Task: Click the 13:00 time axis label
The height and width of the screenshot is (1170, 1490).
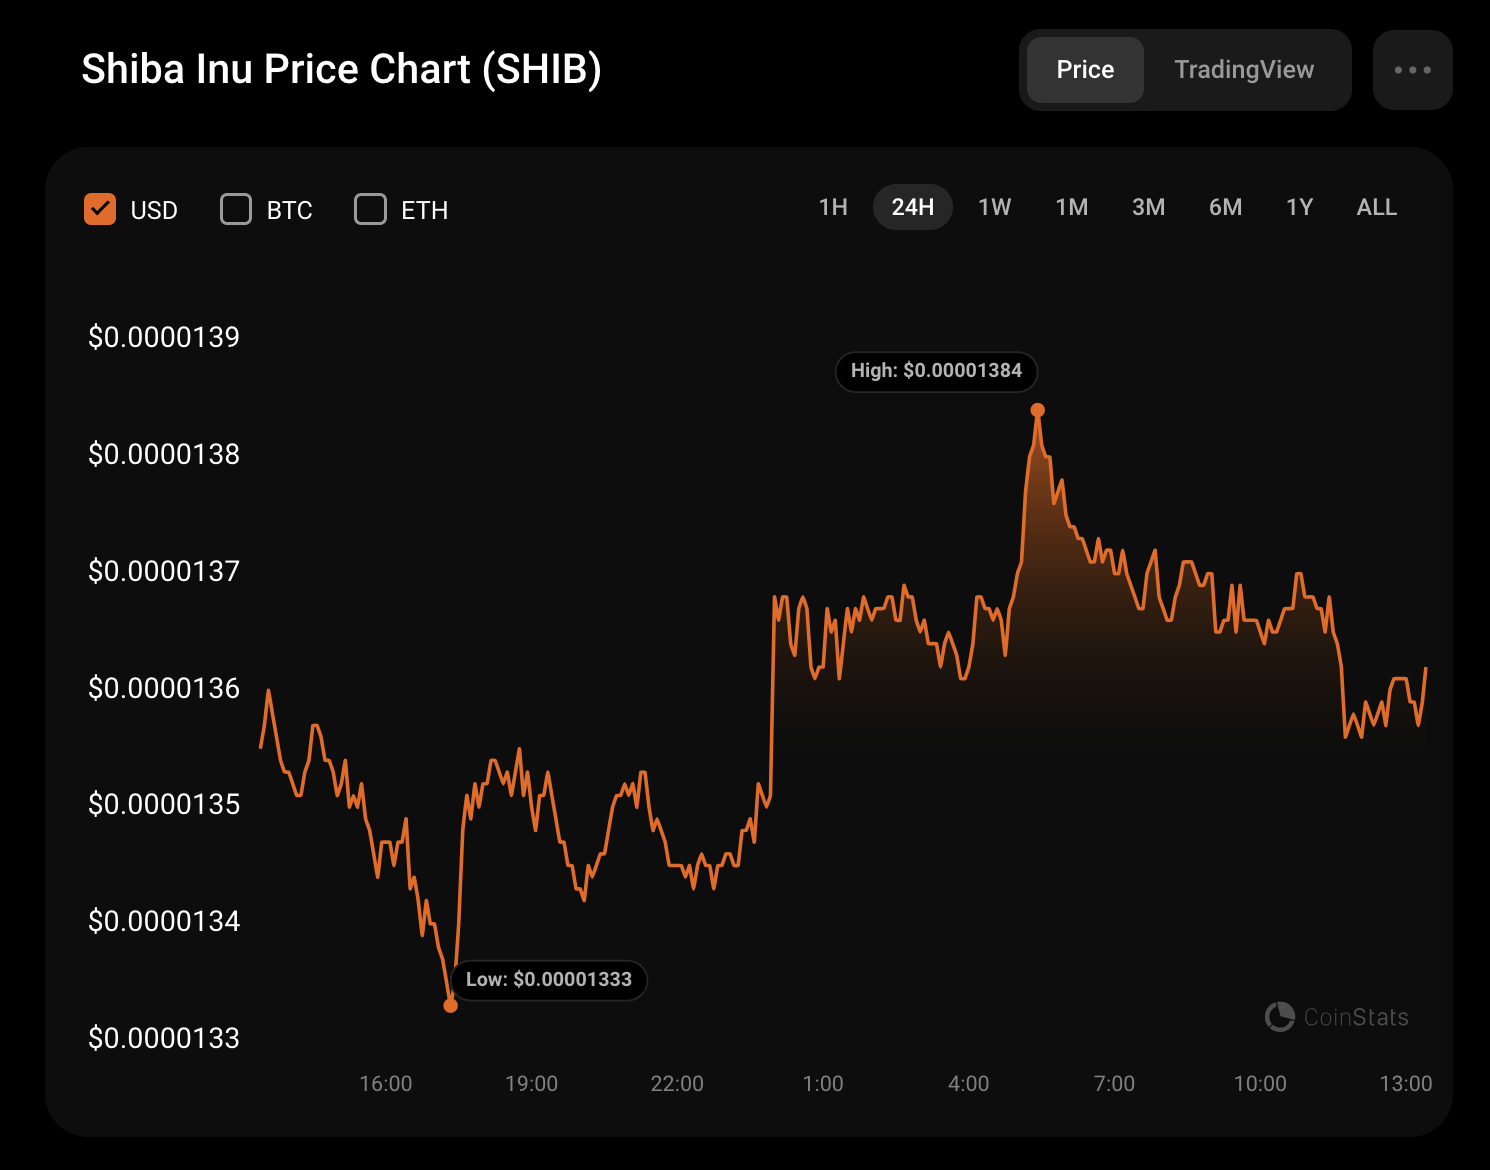Action: (1406, 1084)
